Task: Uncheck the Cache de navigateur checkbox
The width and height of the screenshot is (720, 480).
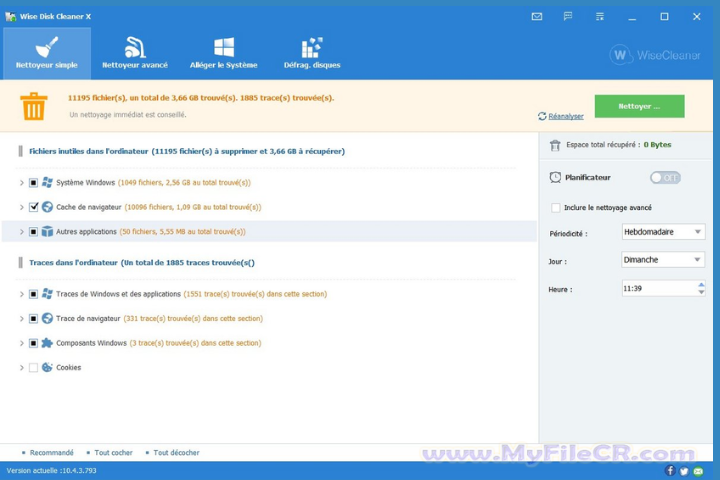Action: click(x=34, y=207)
